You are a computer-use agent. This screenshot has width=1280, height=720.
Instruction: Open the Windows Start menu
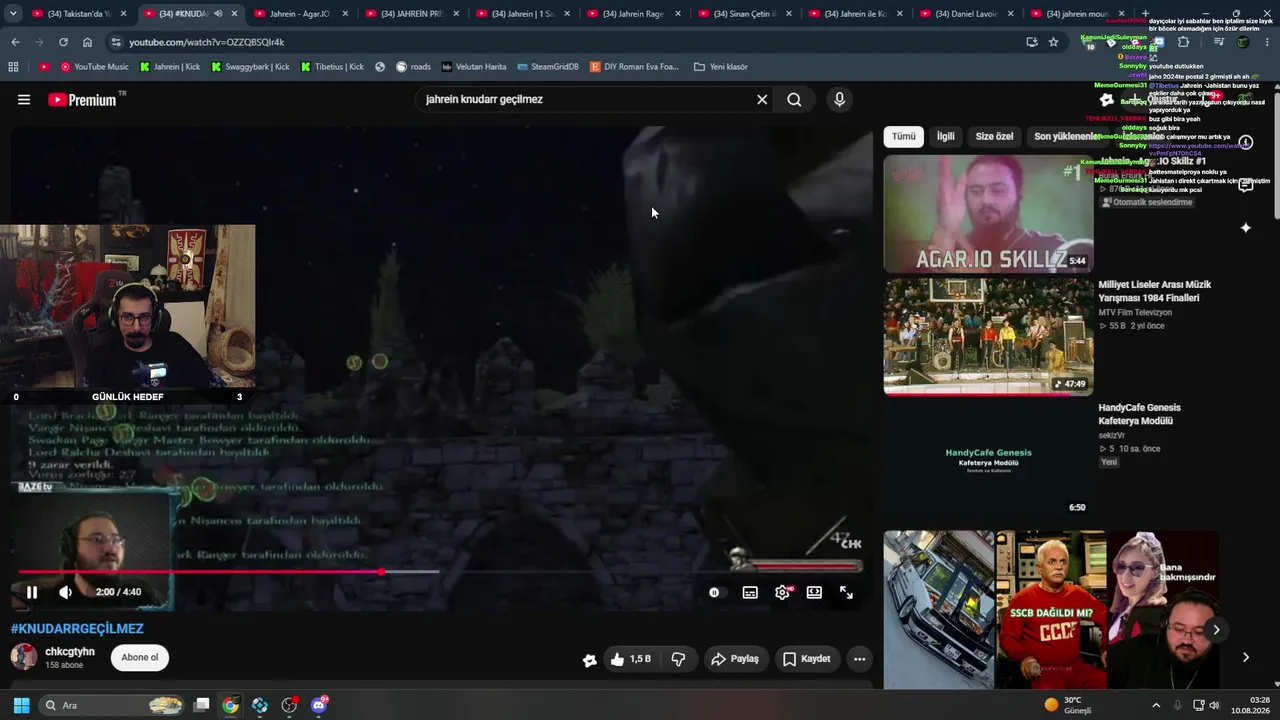point(21,705)
